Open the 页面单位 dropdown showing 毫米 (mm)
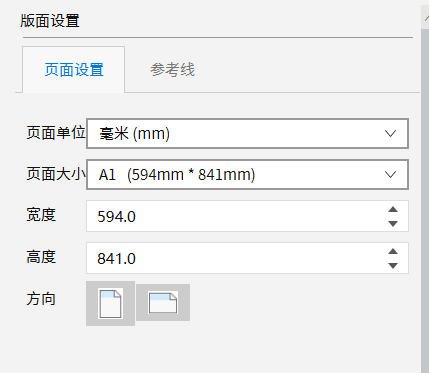Image resolution: width=429 pixels, height=373 pixels. 247,134
